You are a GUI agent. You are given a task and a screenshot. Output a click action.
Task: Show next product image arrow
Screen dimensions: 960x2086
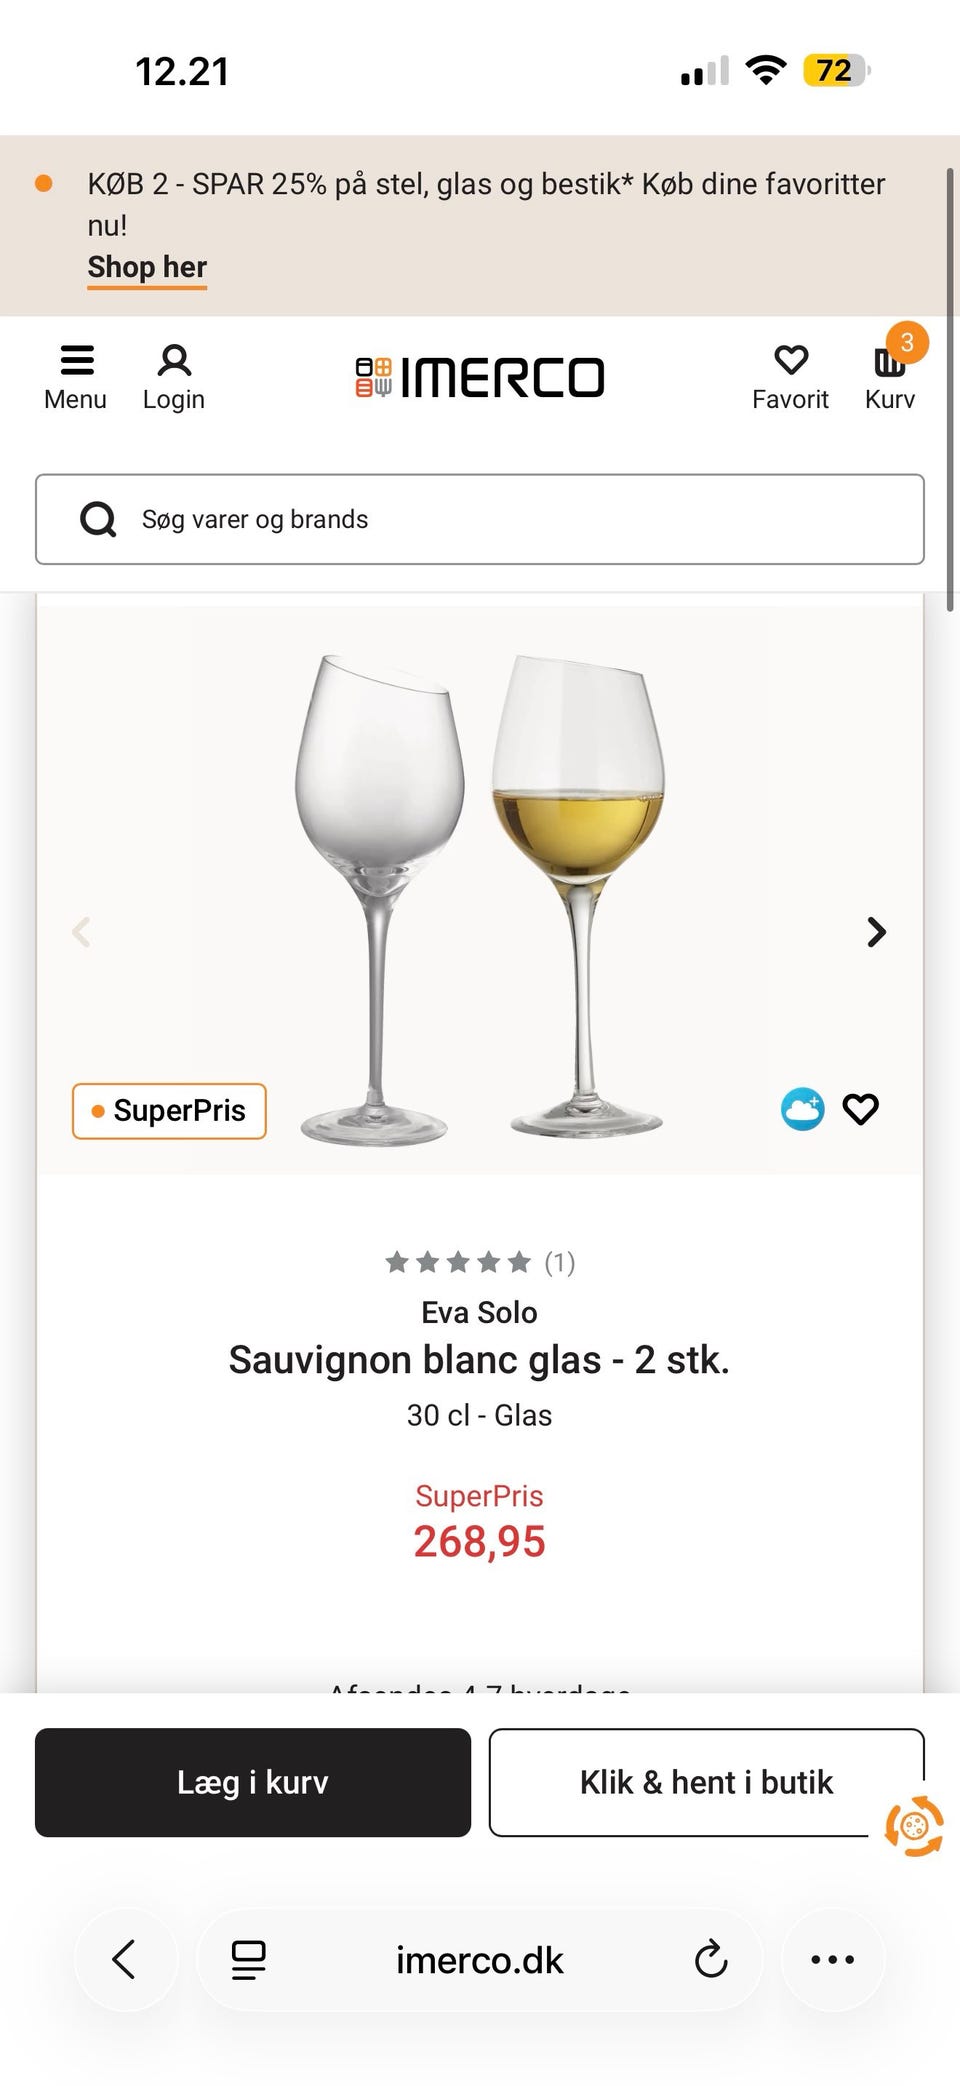click(x=876, y=932)
